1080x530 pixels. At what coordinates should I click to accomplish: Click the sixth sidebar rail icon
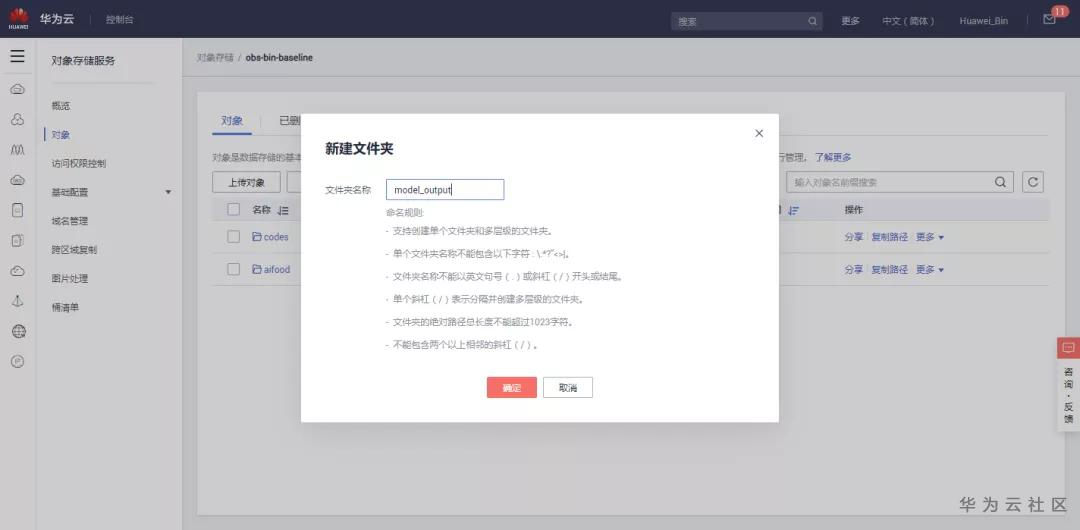[x=18, y=241]
